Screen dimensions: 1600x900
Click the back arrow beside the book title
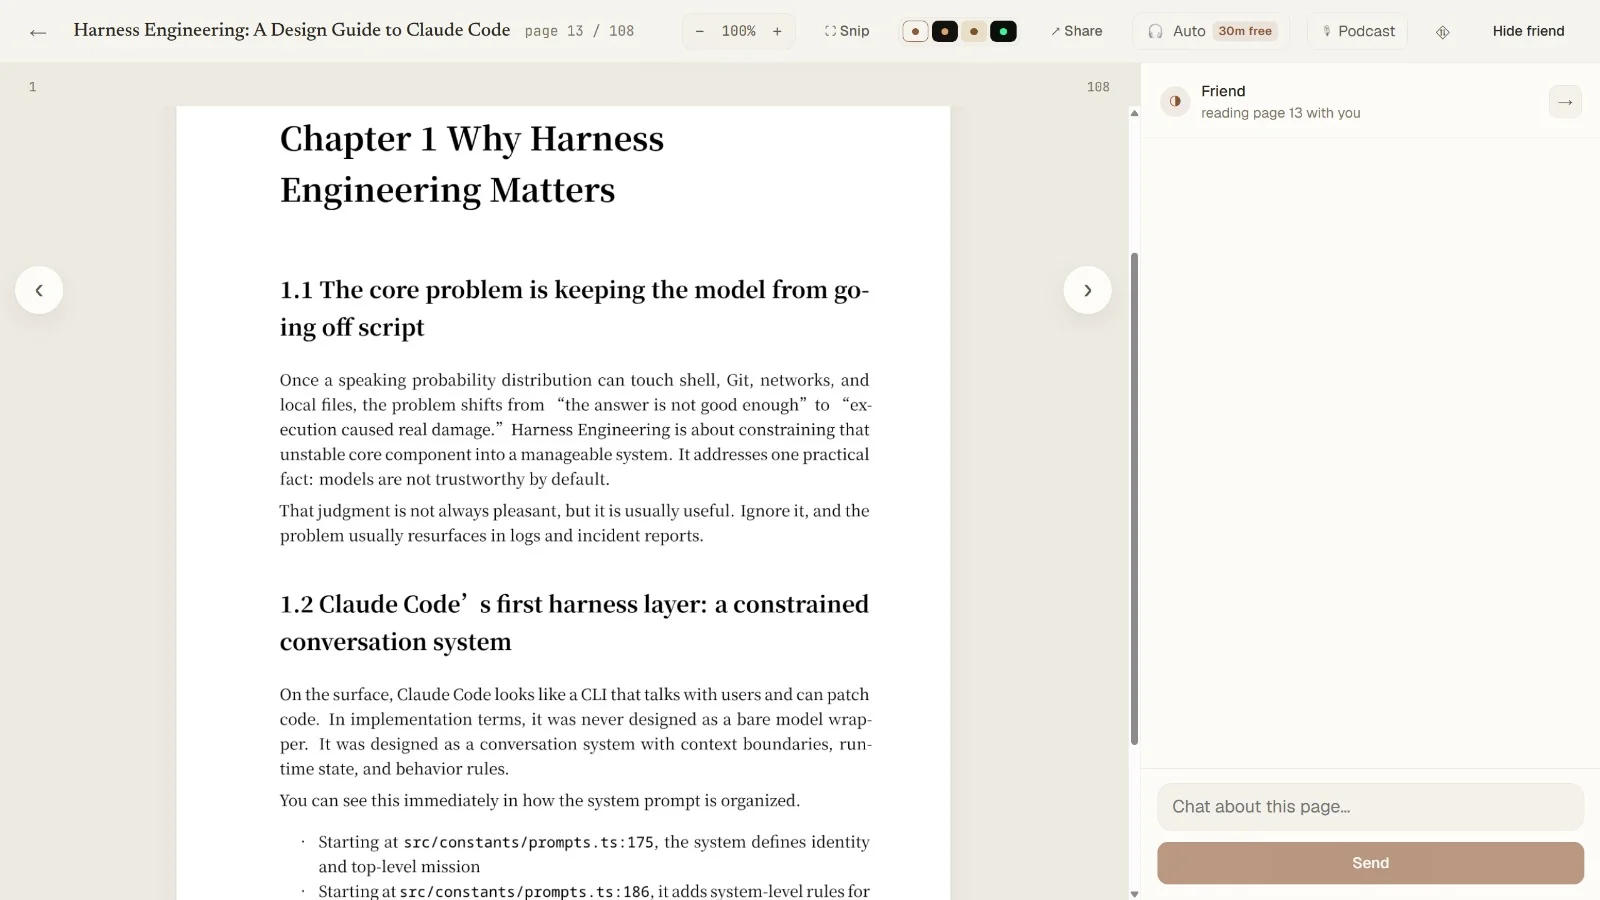[38, 32]
